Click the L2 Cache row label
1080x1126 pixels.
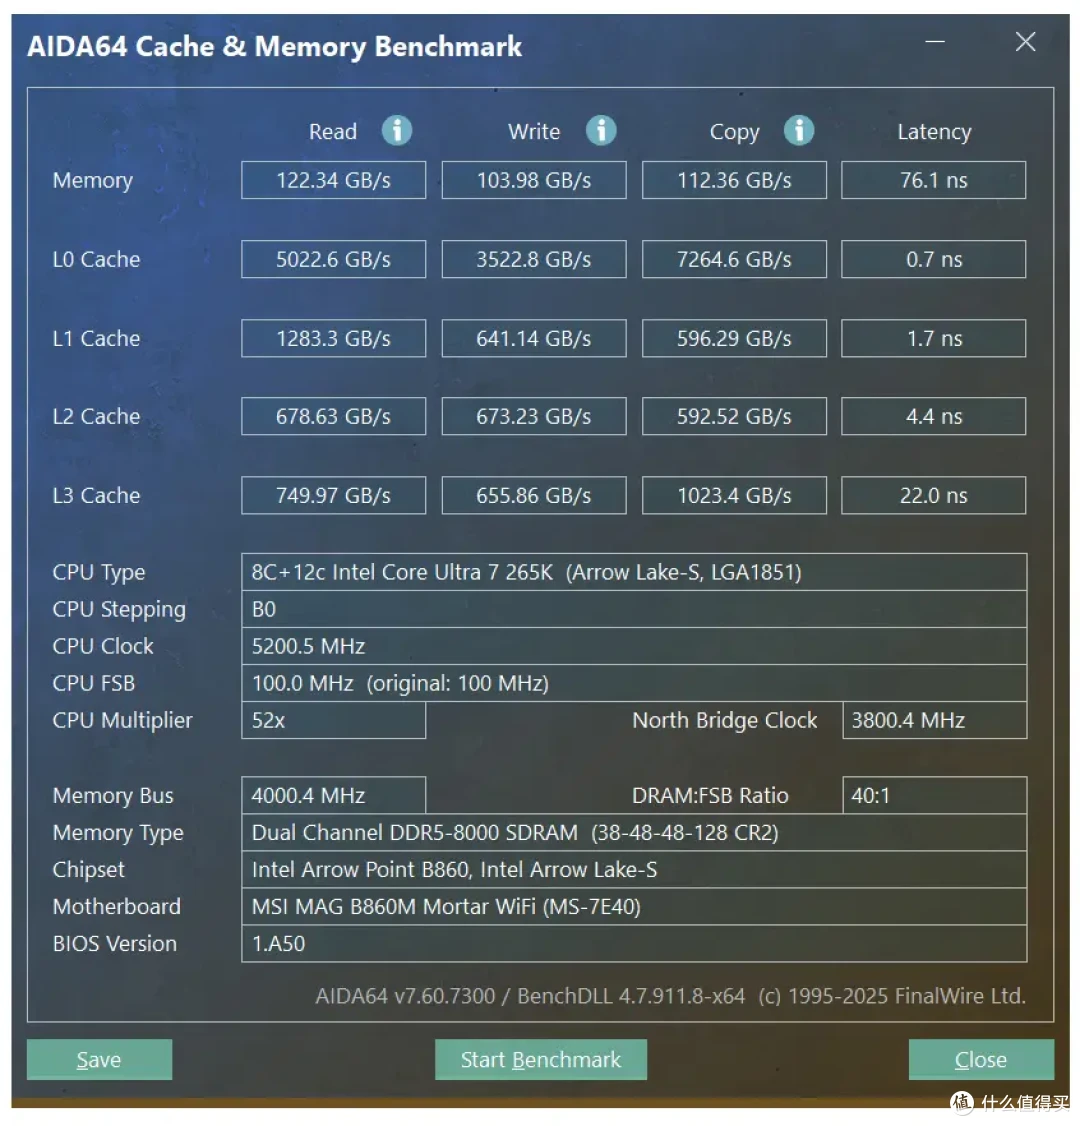coord(96,417)
